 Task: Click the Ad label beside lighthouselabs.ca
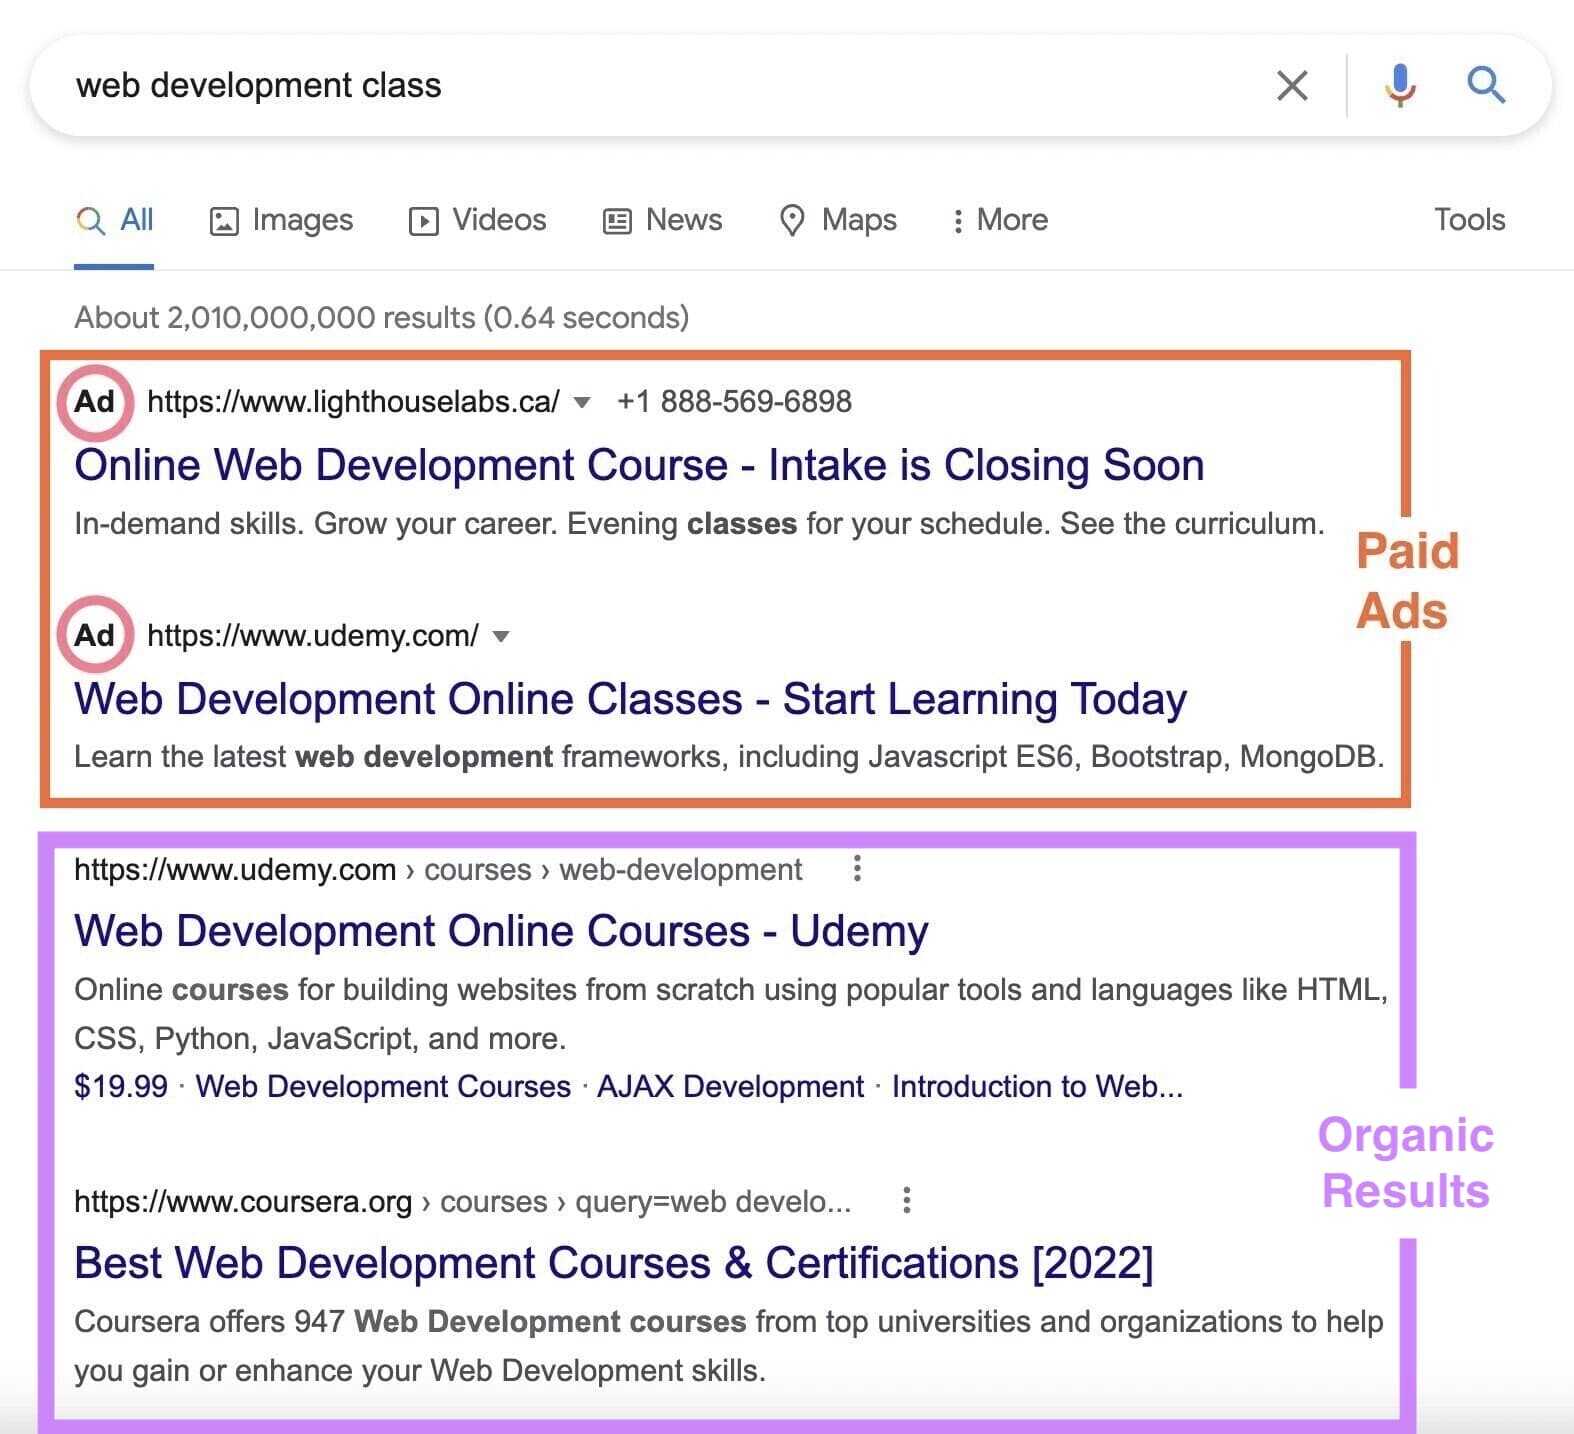(x=95, y=402)
